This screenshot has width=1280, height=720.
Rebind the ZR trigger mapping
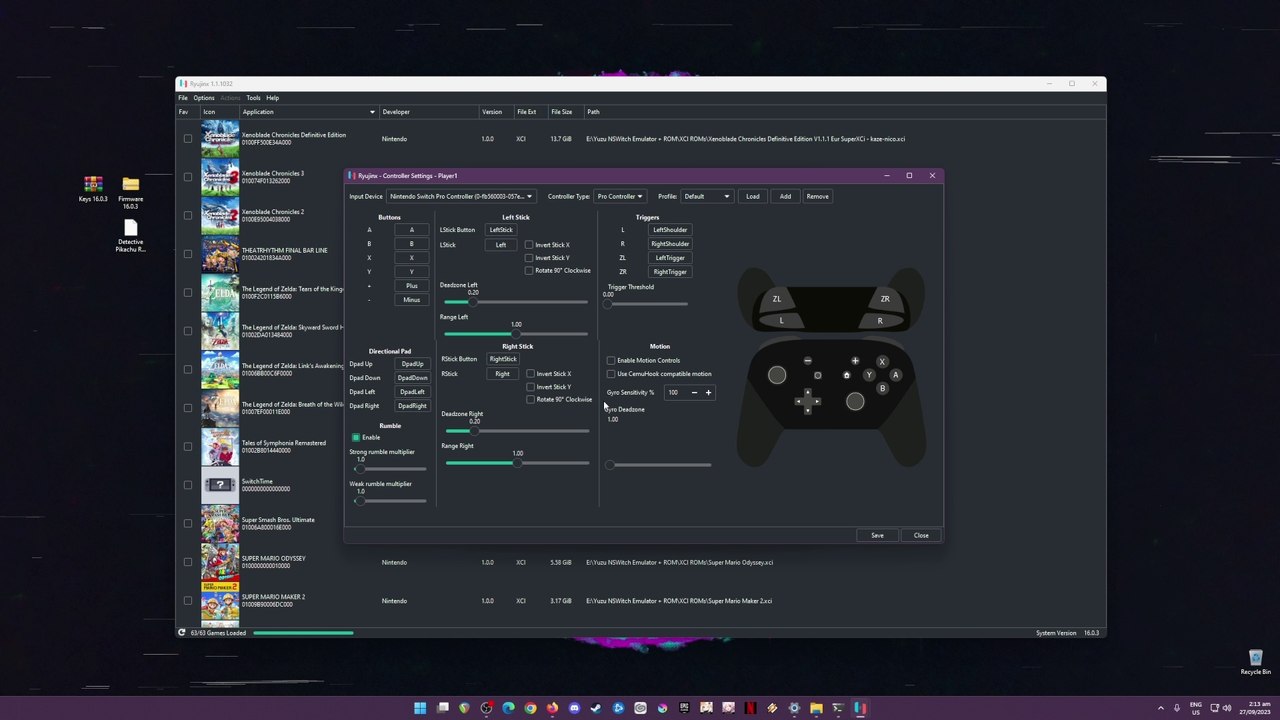[670, 272]
